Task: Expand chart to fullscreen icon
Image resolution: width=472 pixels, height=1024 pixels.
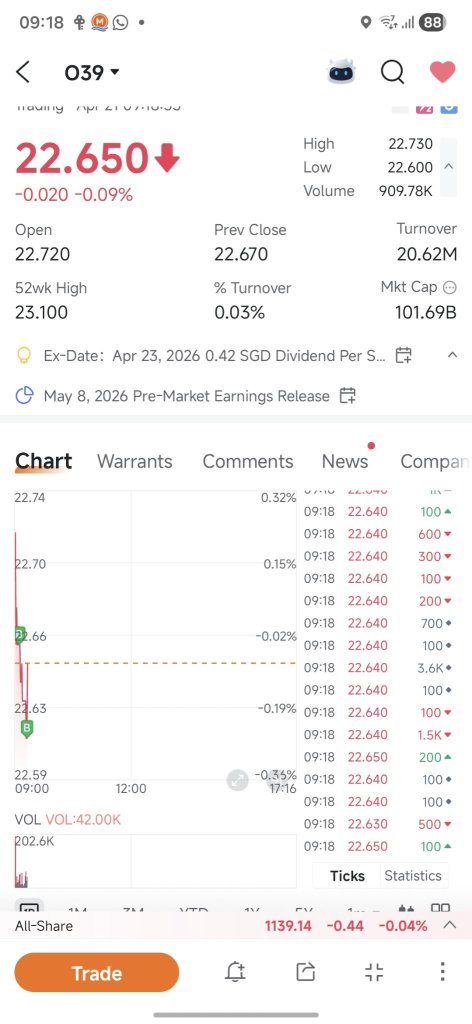Action: [x=238, y=780]
